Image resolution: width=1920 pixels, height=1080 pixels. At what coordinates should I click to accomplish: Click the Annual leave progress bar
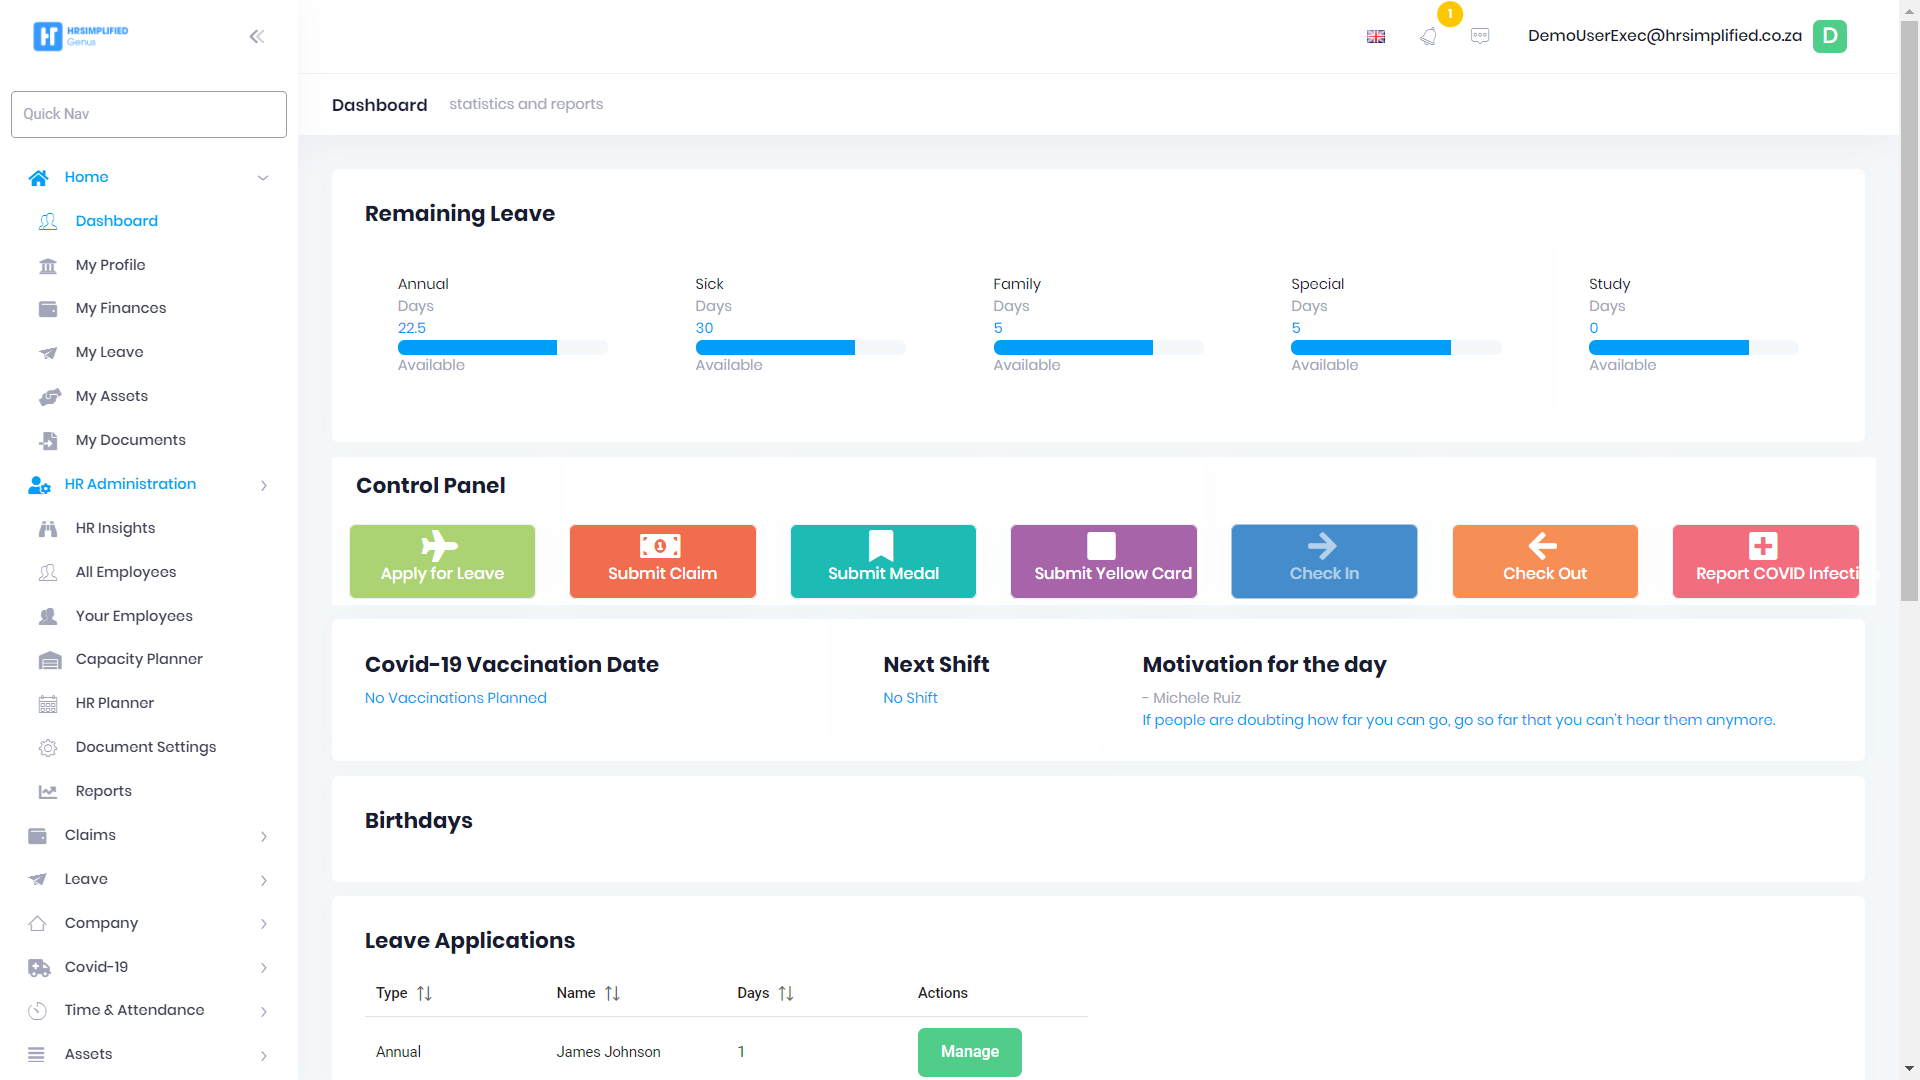(502, 348)
